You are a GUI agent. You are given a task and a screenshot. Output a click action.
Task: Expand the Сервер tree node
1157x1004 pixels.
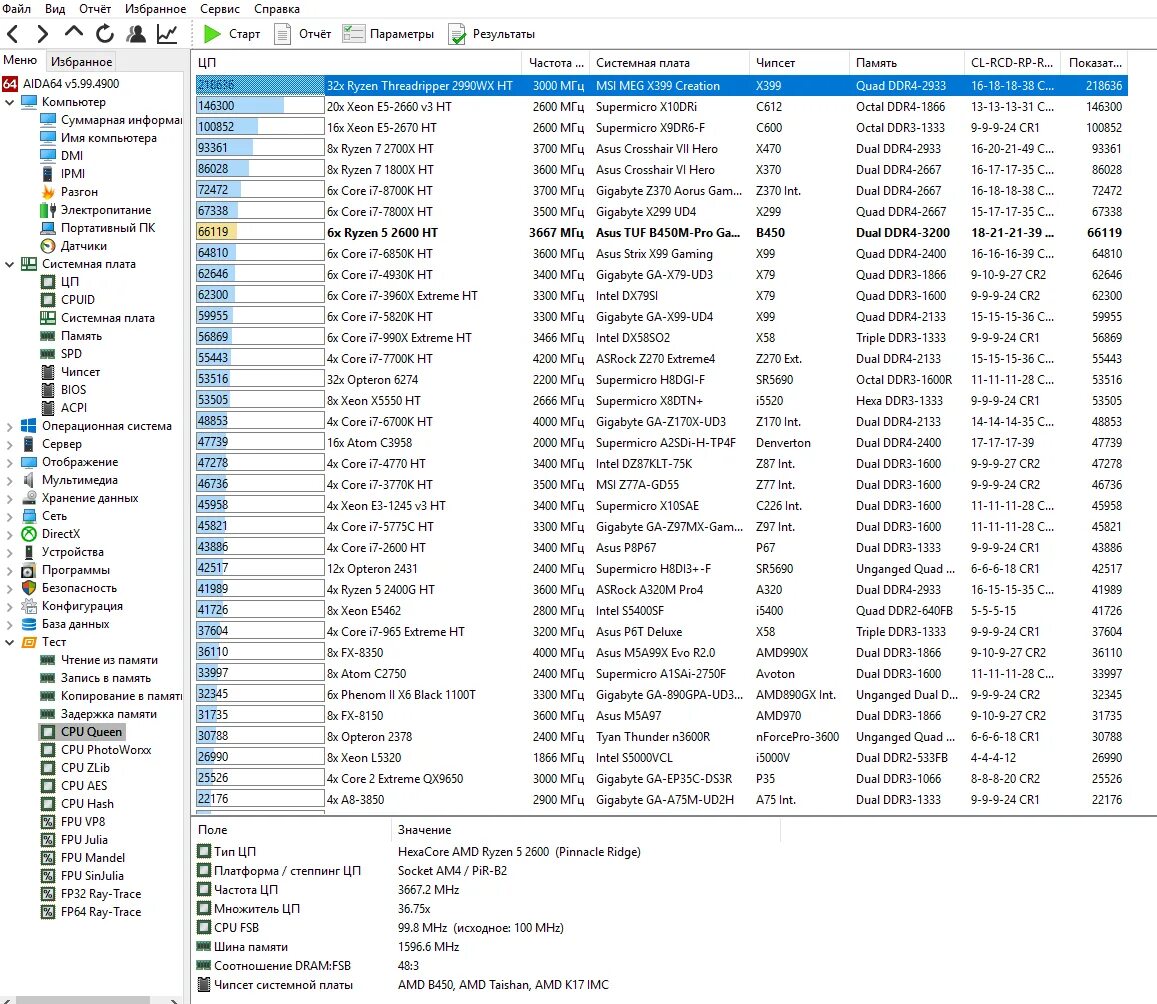click(x=10, y=444)
